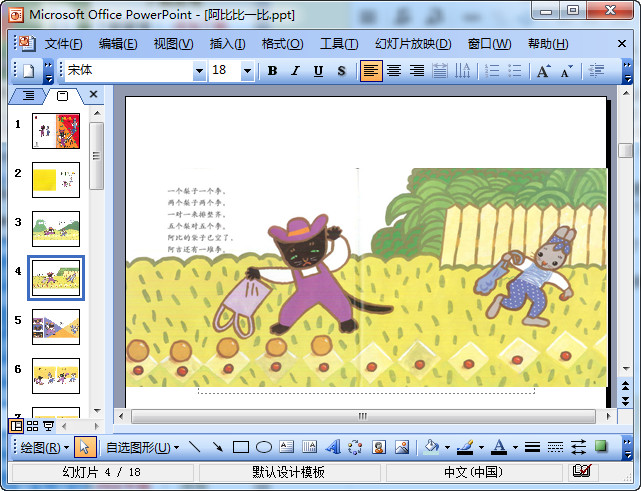Insert diagram or organization chart

[x=355, y=447]
